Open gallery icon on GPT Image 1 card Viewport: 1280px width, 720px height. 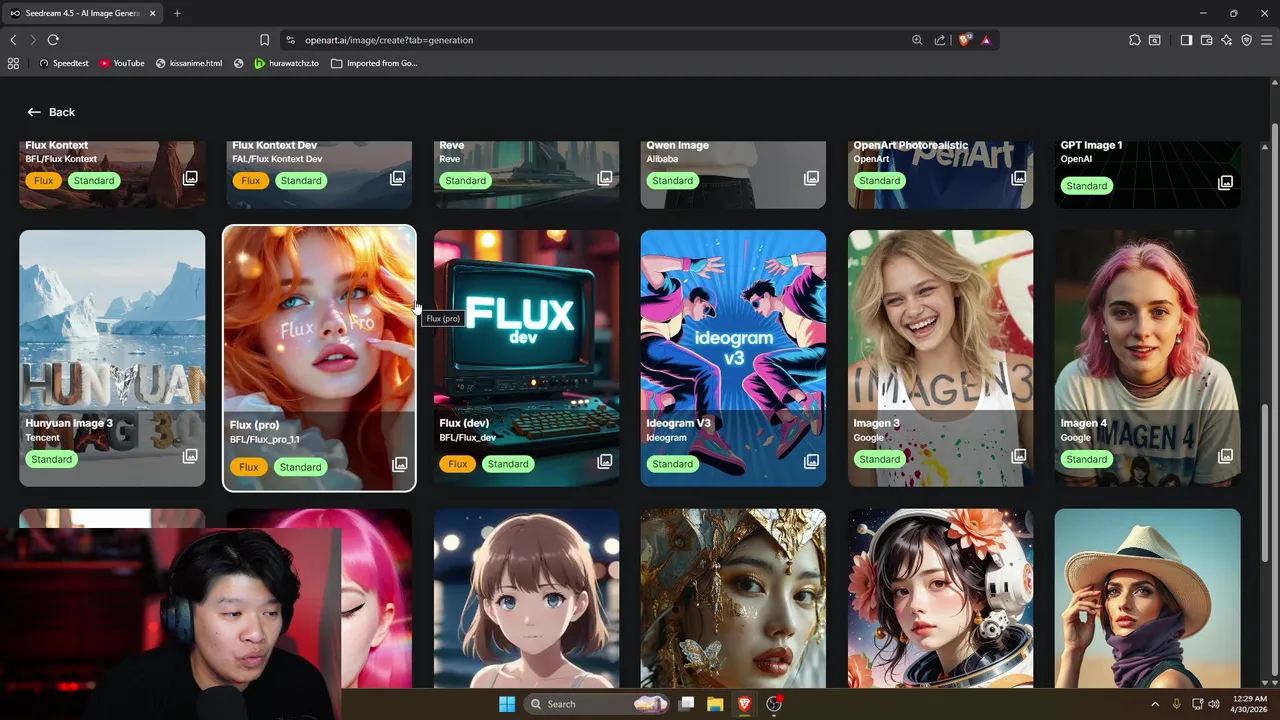pos(1225,183)
